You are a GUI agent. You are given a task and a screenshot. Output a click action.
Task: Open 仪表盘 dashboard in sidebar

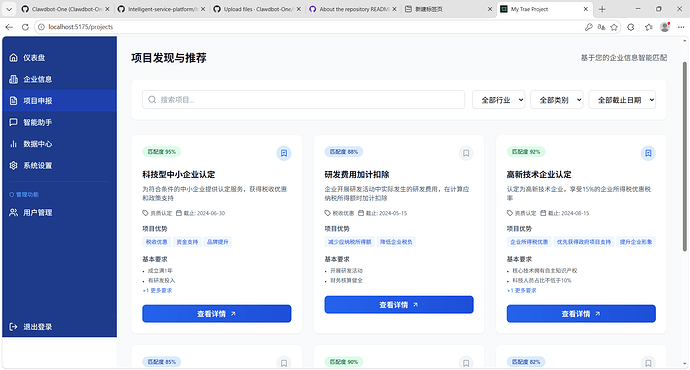(59, 58)
